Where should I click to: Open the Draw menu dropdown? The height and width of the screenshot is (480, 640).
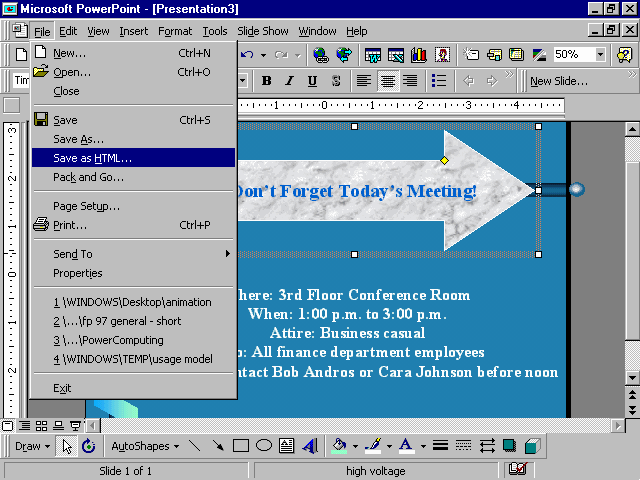tap(32, 446)
